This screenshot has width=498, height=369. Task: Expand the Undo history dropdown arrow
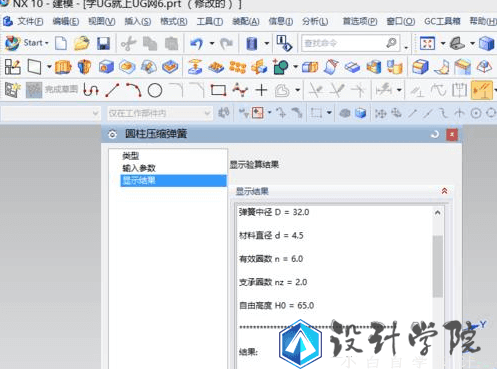(212, 43)
